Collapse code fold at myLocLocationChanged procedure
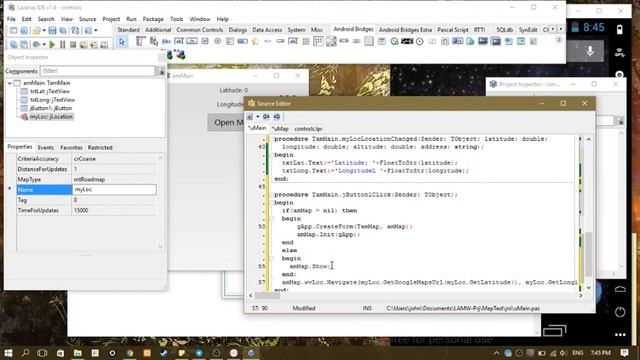 [271, 139]
